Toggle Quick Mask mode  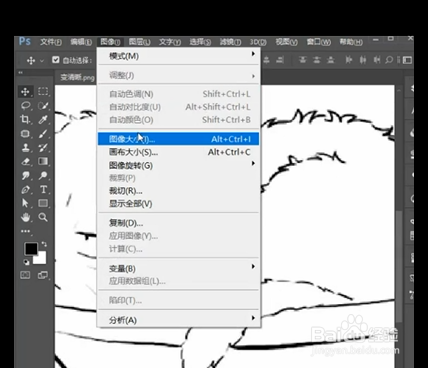tap(25, 275)
